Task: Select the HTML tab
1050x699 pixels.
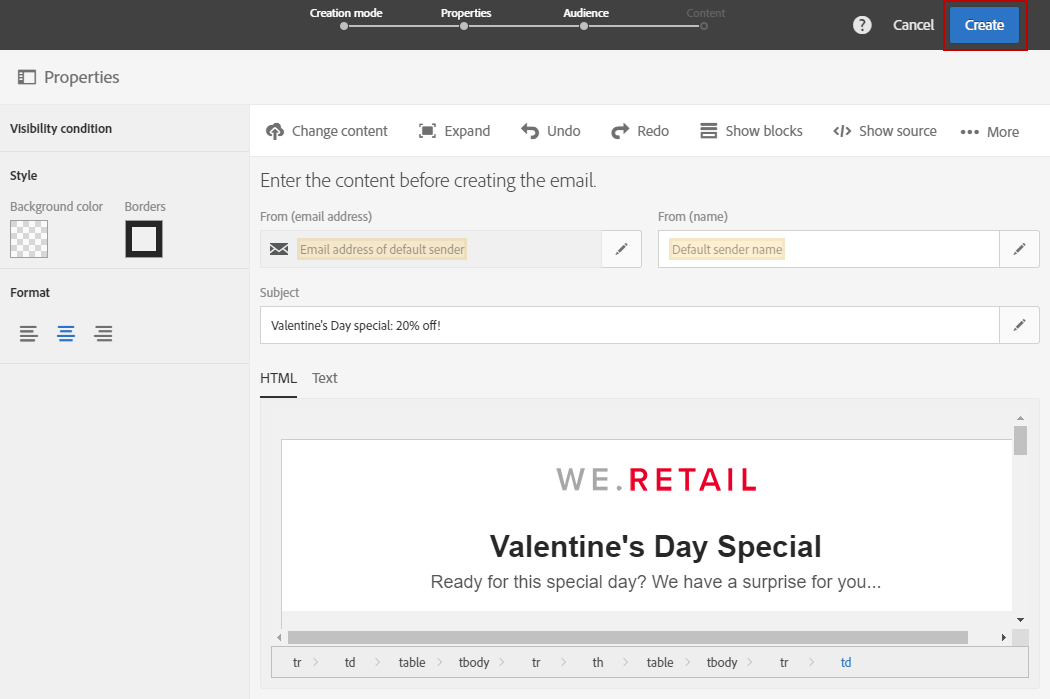Action: click(x=278, y=378)
